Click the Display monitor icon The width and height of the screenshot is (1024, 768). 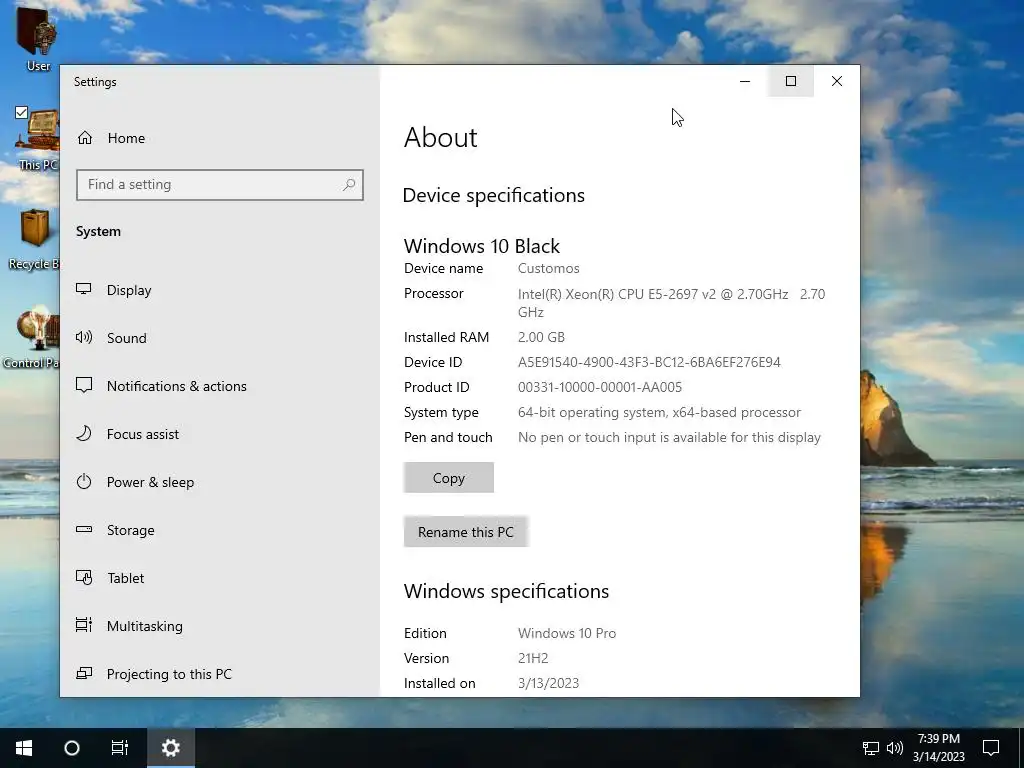coord(84,289)
